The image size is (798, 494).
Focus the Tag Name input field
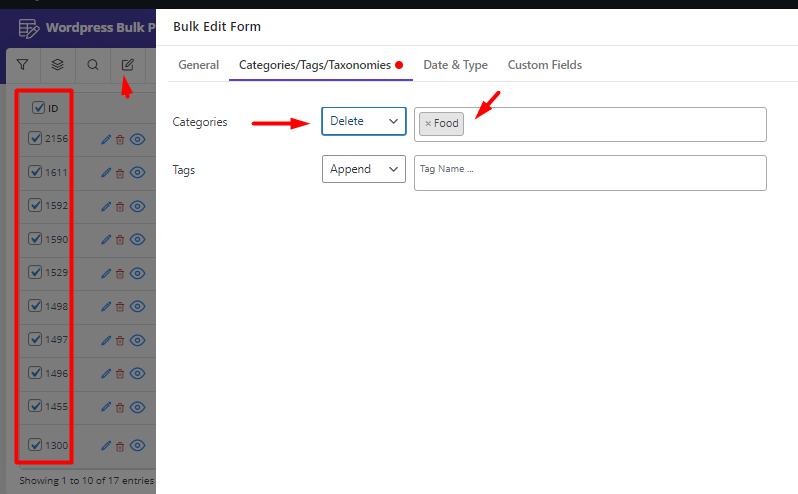click(590, 173)
